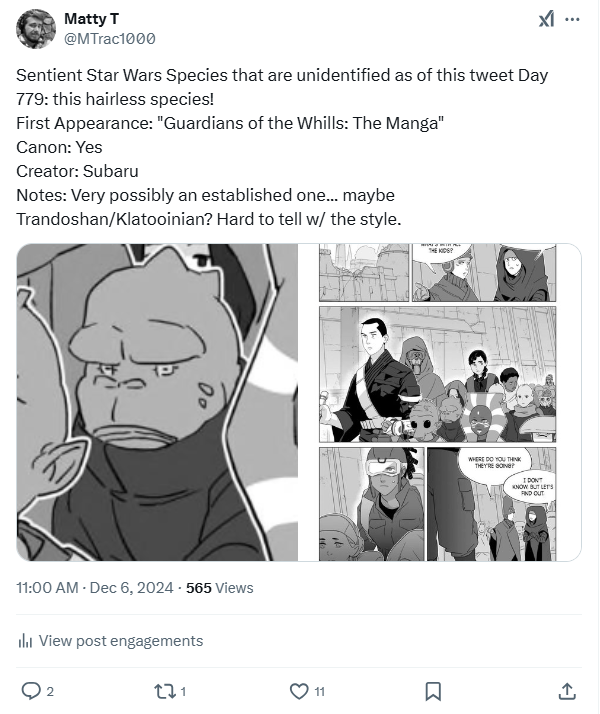Open the Grok xAI icon

point(546,19)
